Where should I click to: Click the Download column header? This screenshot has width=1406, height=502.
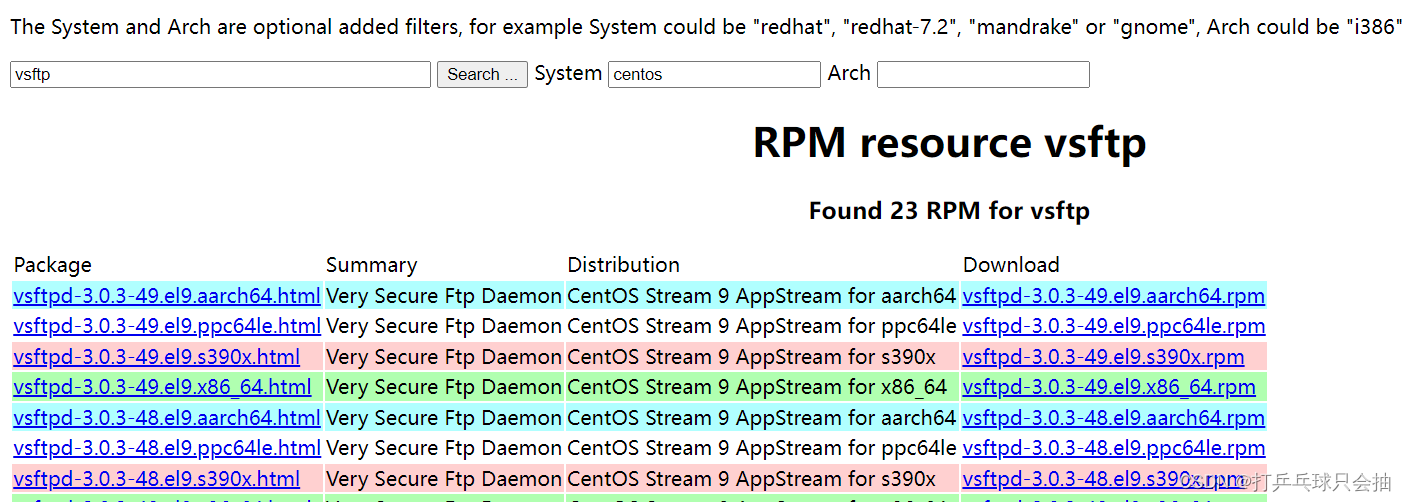click(1011, 265)
